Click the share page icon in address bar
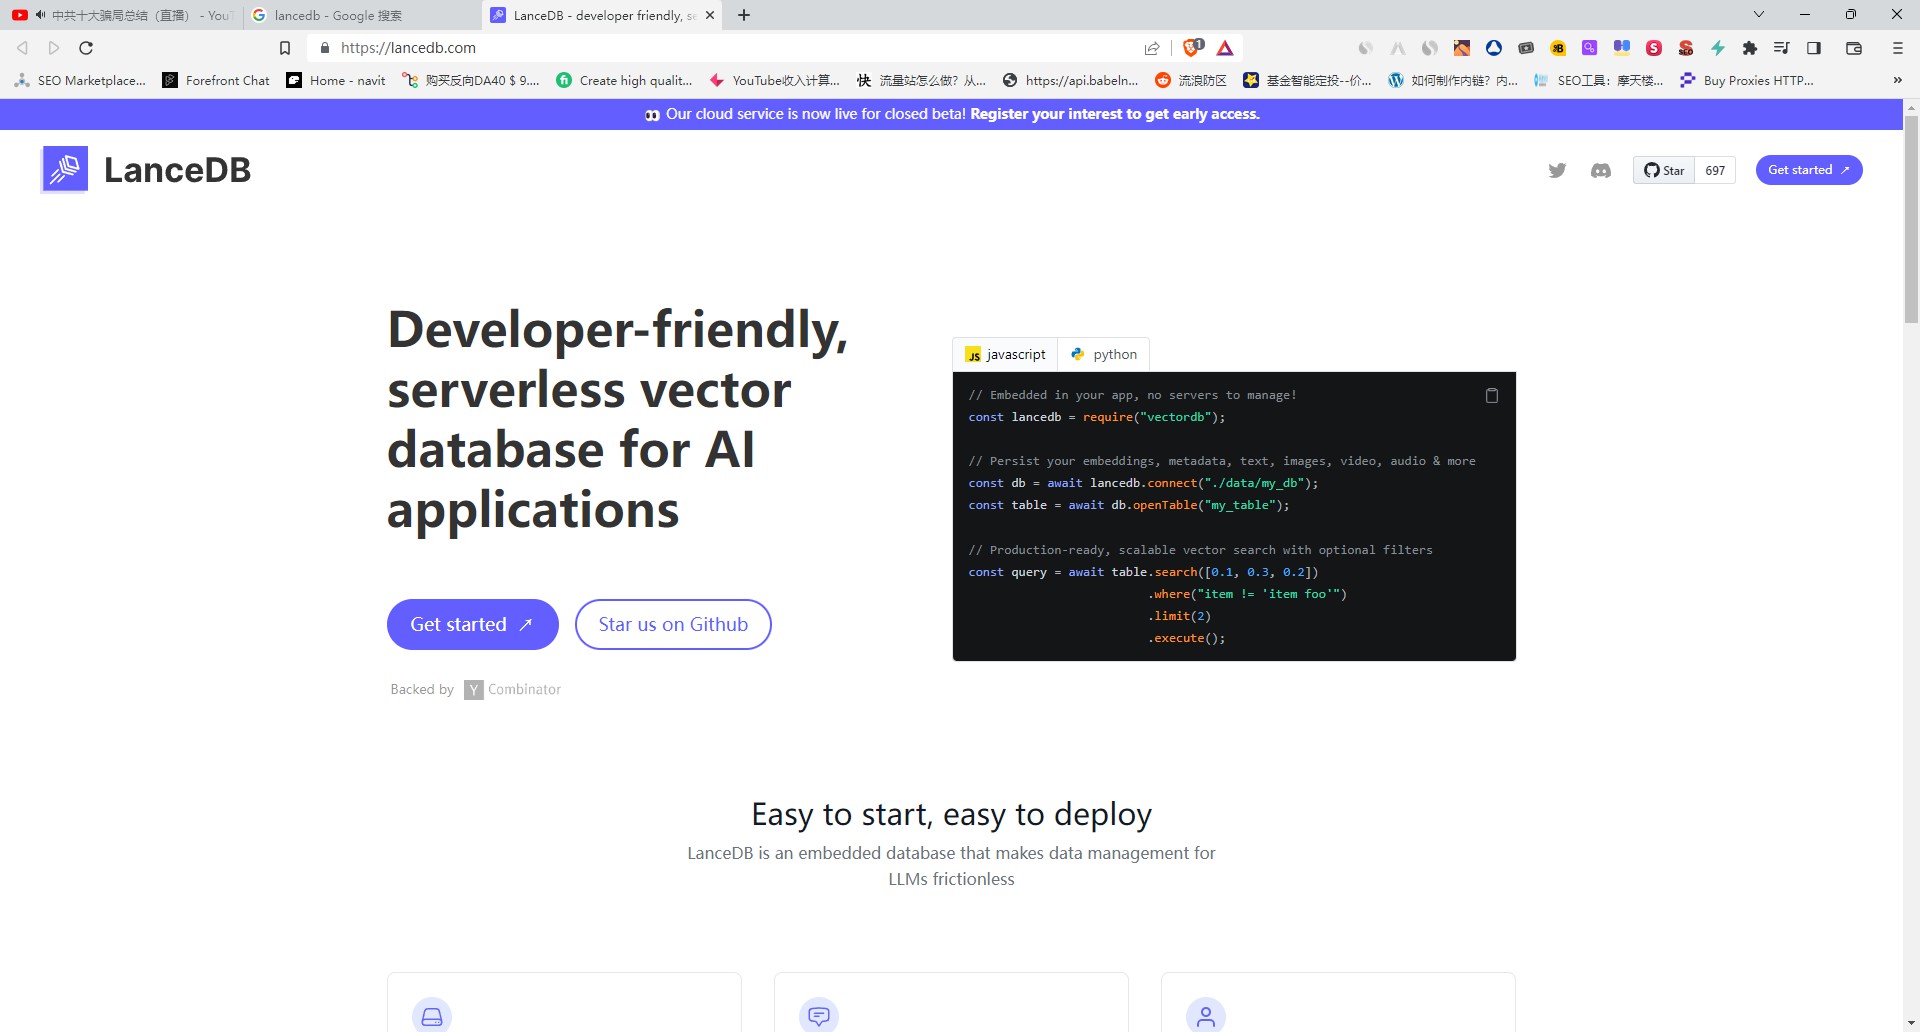The width and height of the screenshot is (1920, 1032). click(x=1152, y=48)
